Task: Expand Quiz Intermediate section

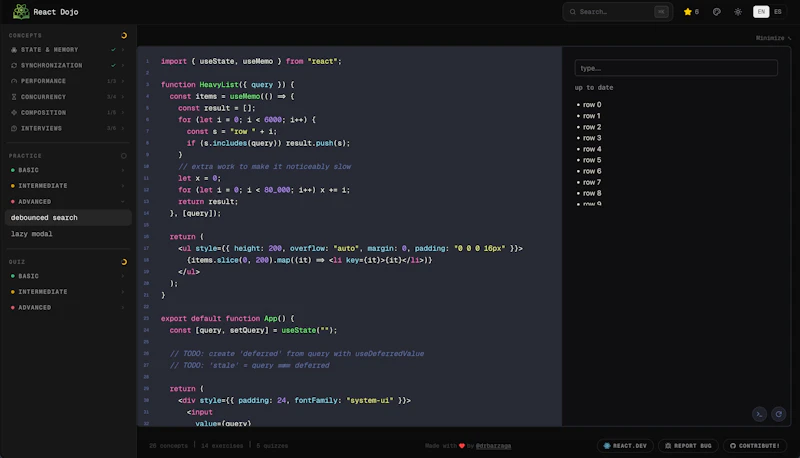Action: click(67, 292)
